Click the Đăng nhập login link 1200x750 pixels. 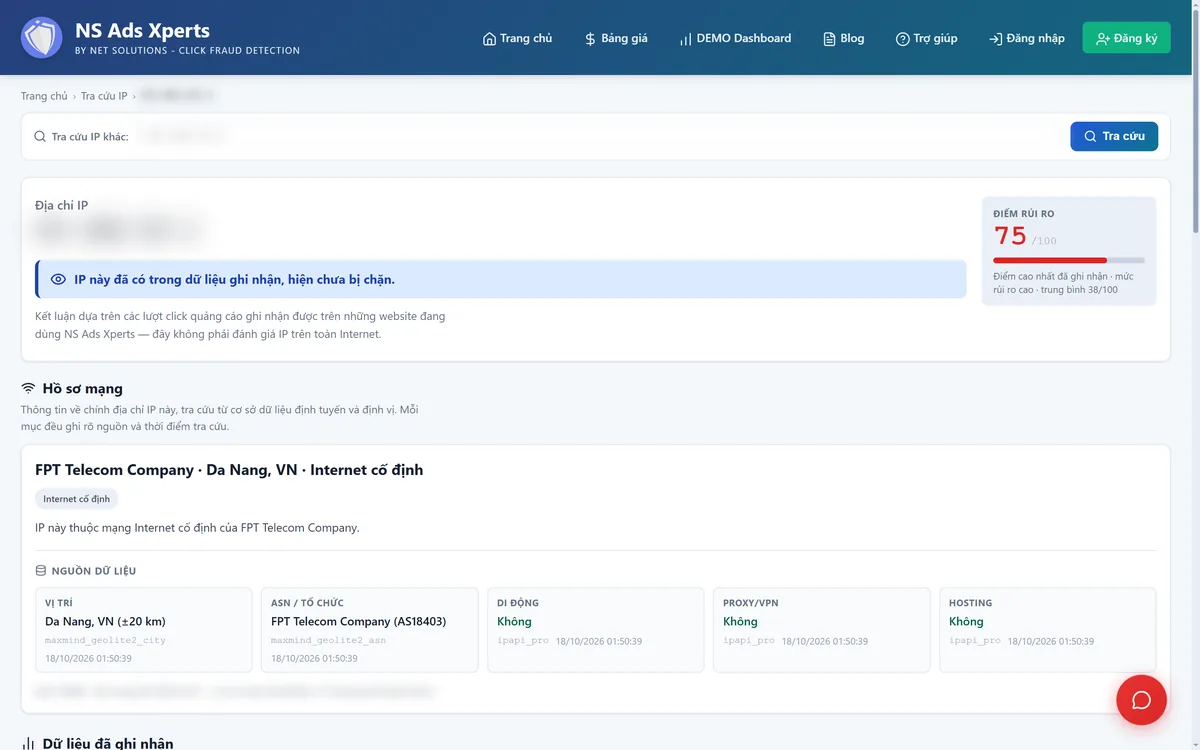(1027, 38)
